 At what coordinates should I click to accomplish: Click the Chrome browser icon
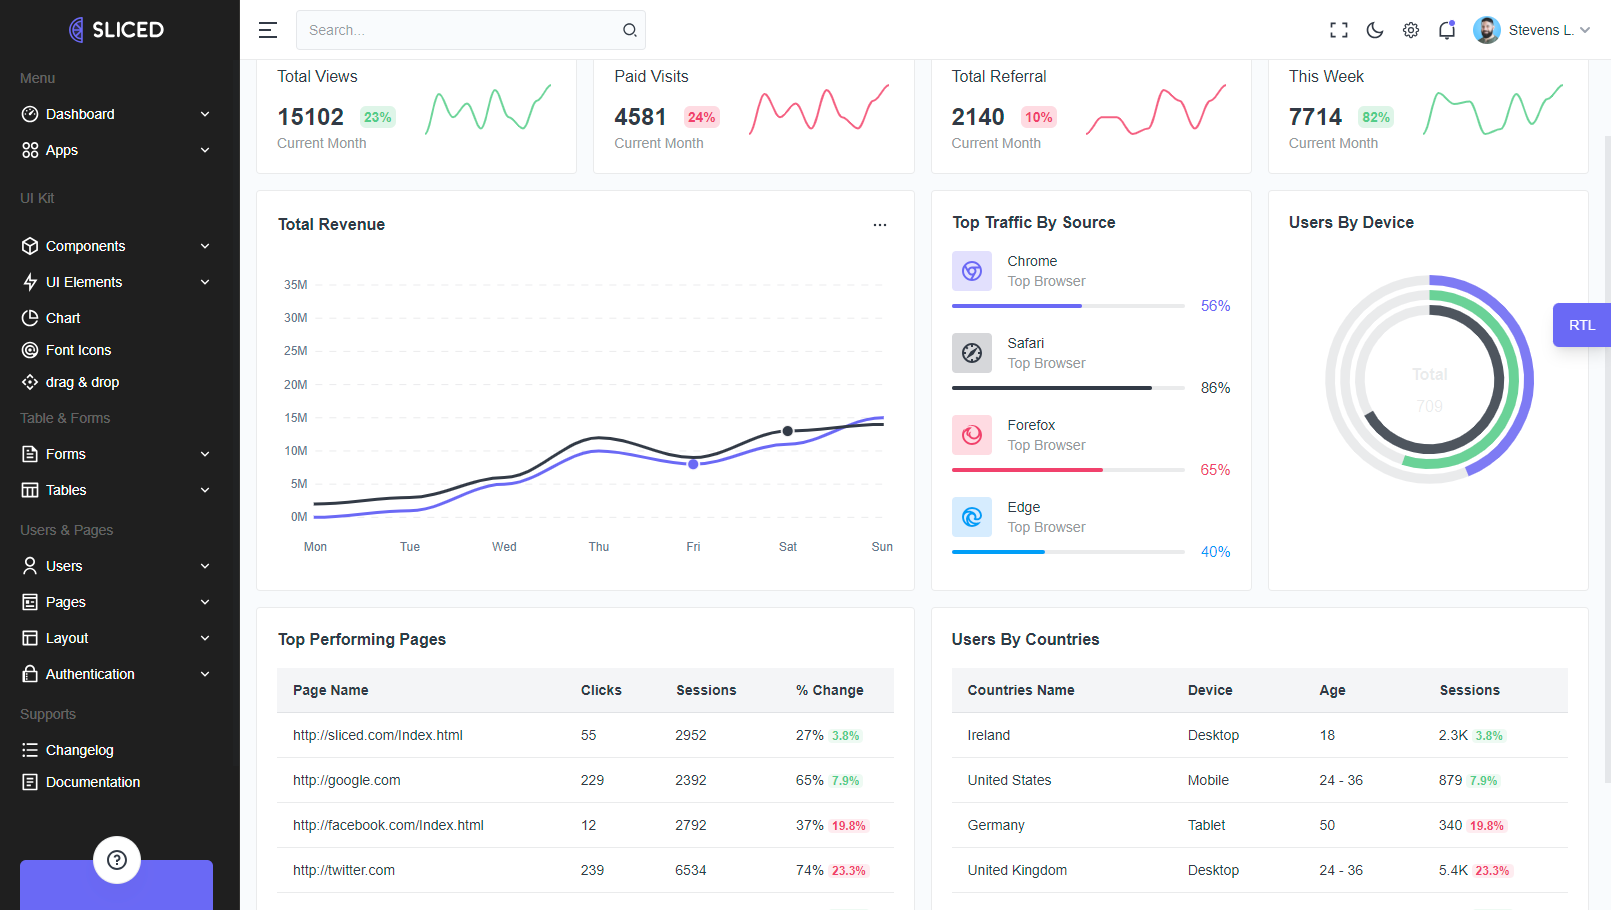point(971,271)
